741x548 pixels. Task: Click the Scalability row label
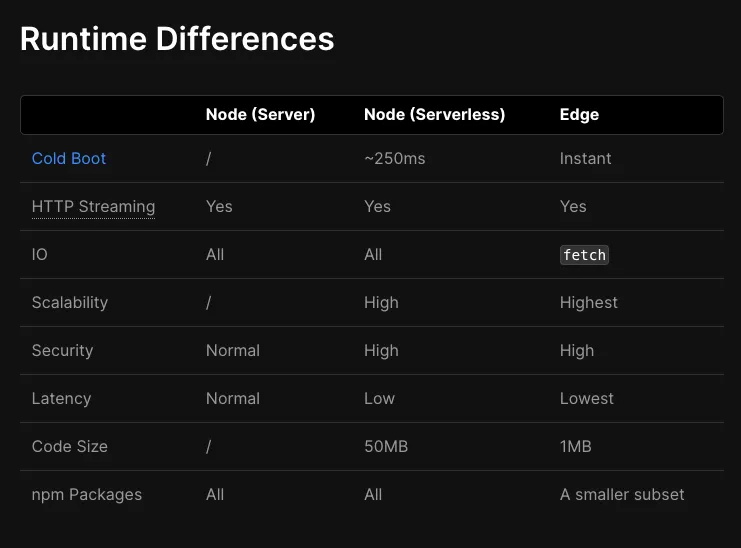pos(69,302)
